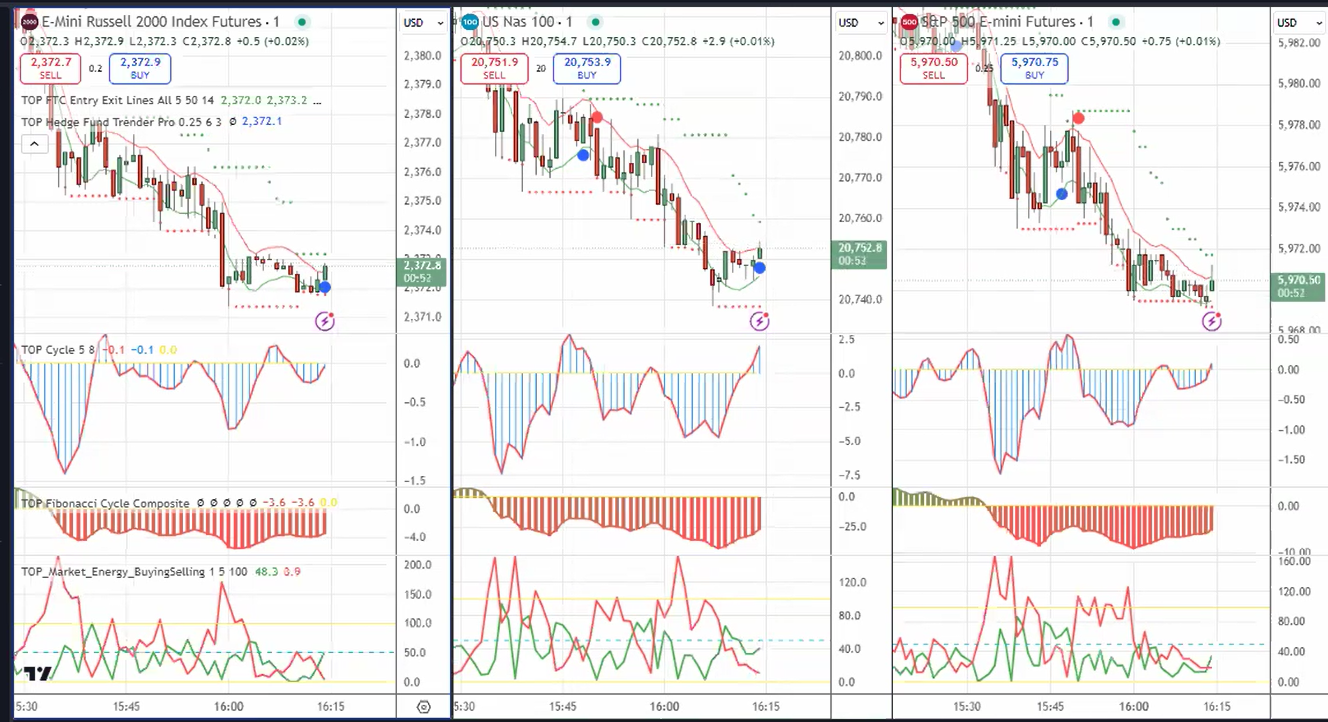
Task: Click the 2,372.1 value in Trender Pro legend
Action: (263, 122)
